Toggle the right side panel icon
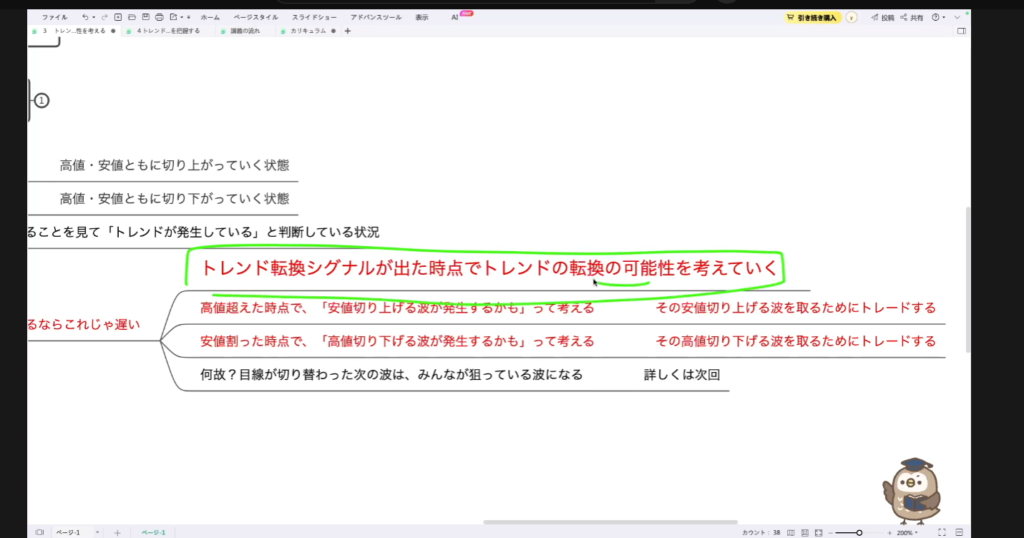The image size is (1024, 538). click(961, 32)
